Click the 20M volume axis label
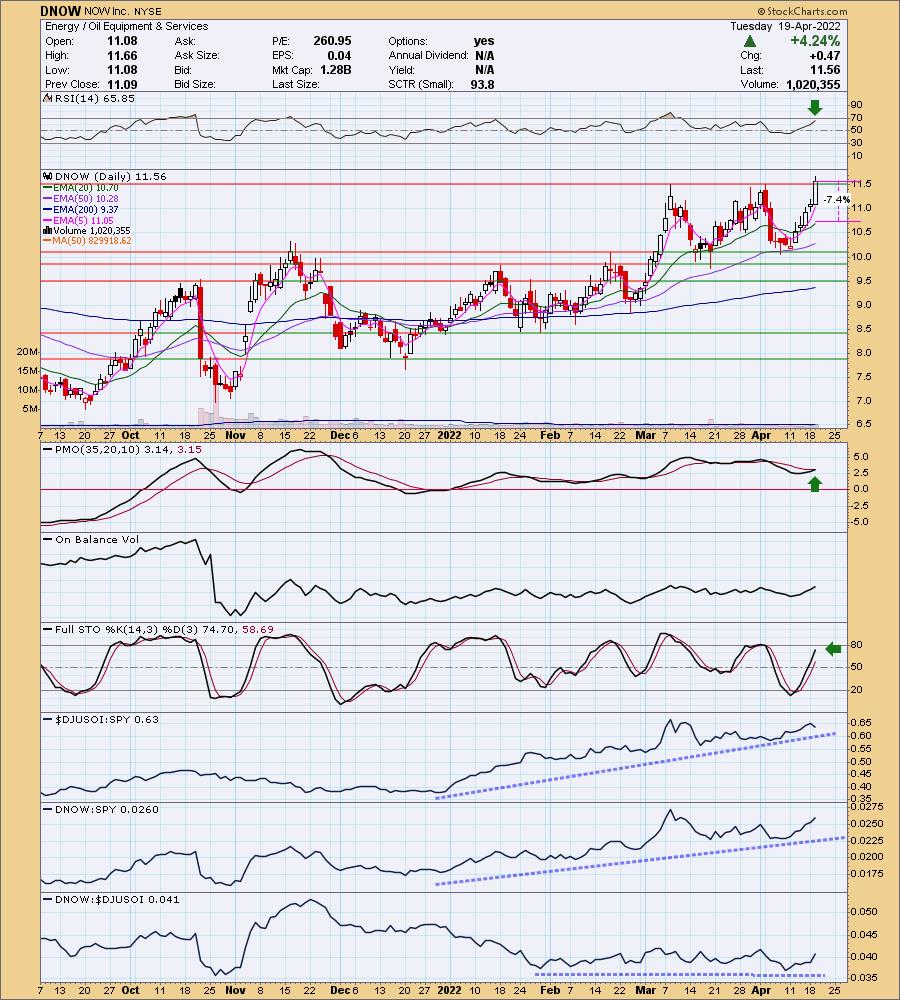The image size is (900, 1000). [x=27, y=352]
